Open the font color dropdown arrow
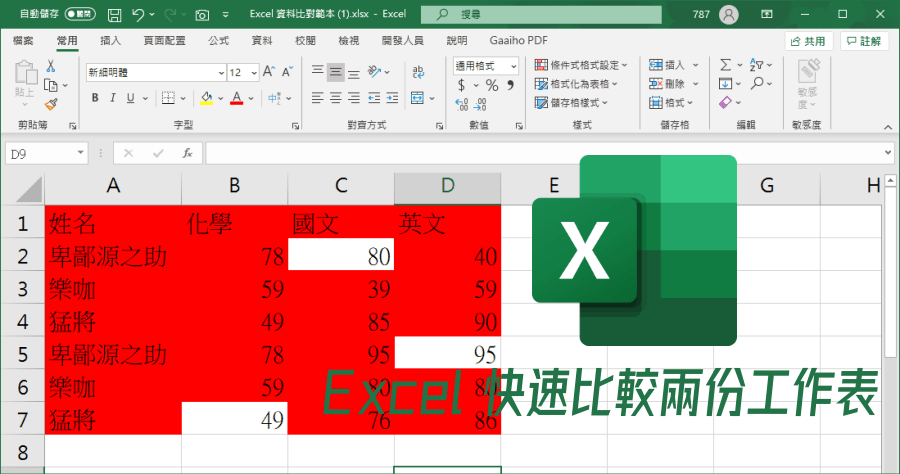 coord(251,99)
